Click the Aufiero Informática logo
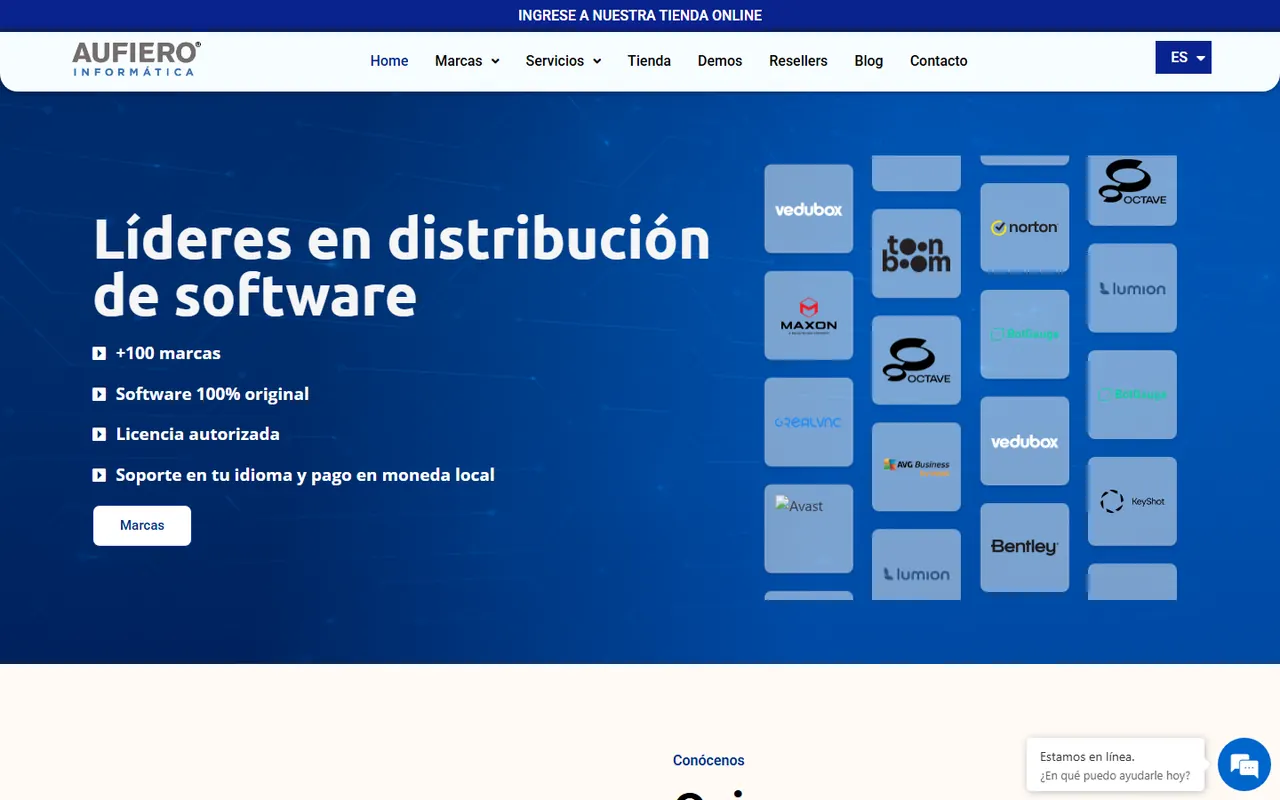This screenshot has height=800, width=1280. 136,59
